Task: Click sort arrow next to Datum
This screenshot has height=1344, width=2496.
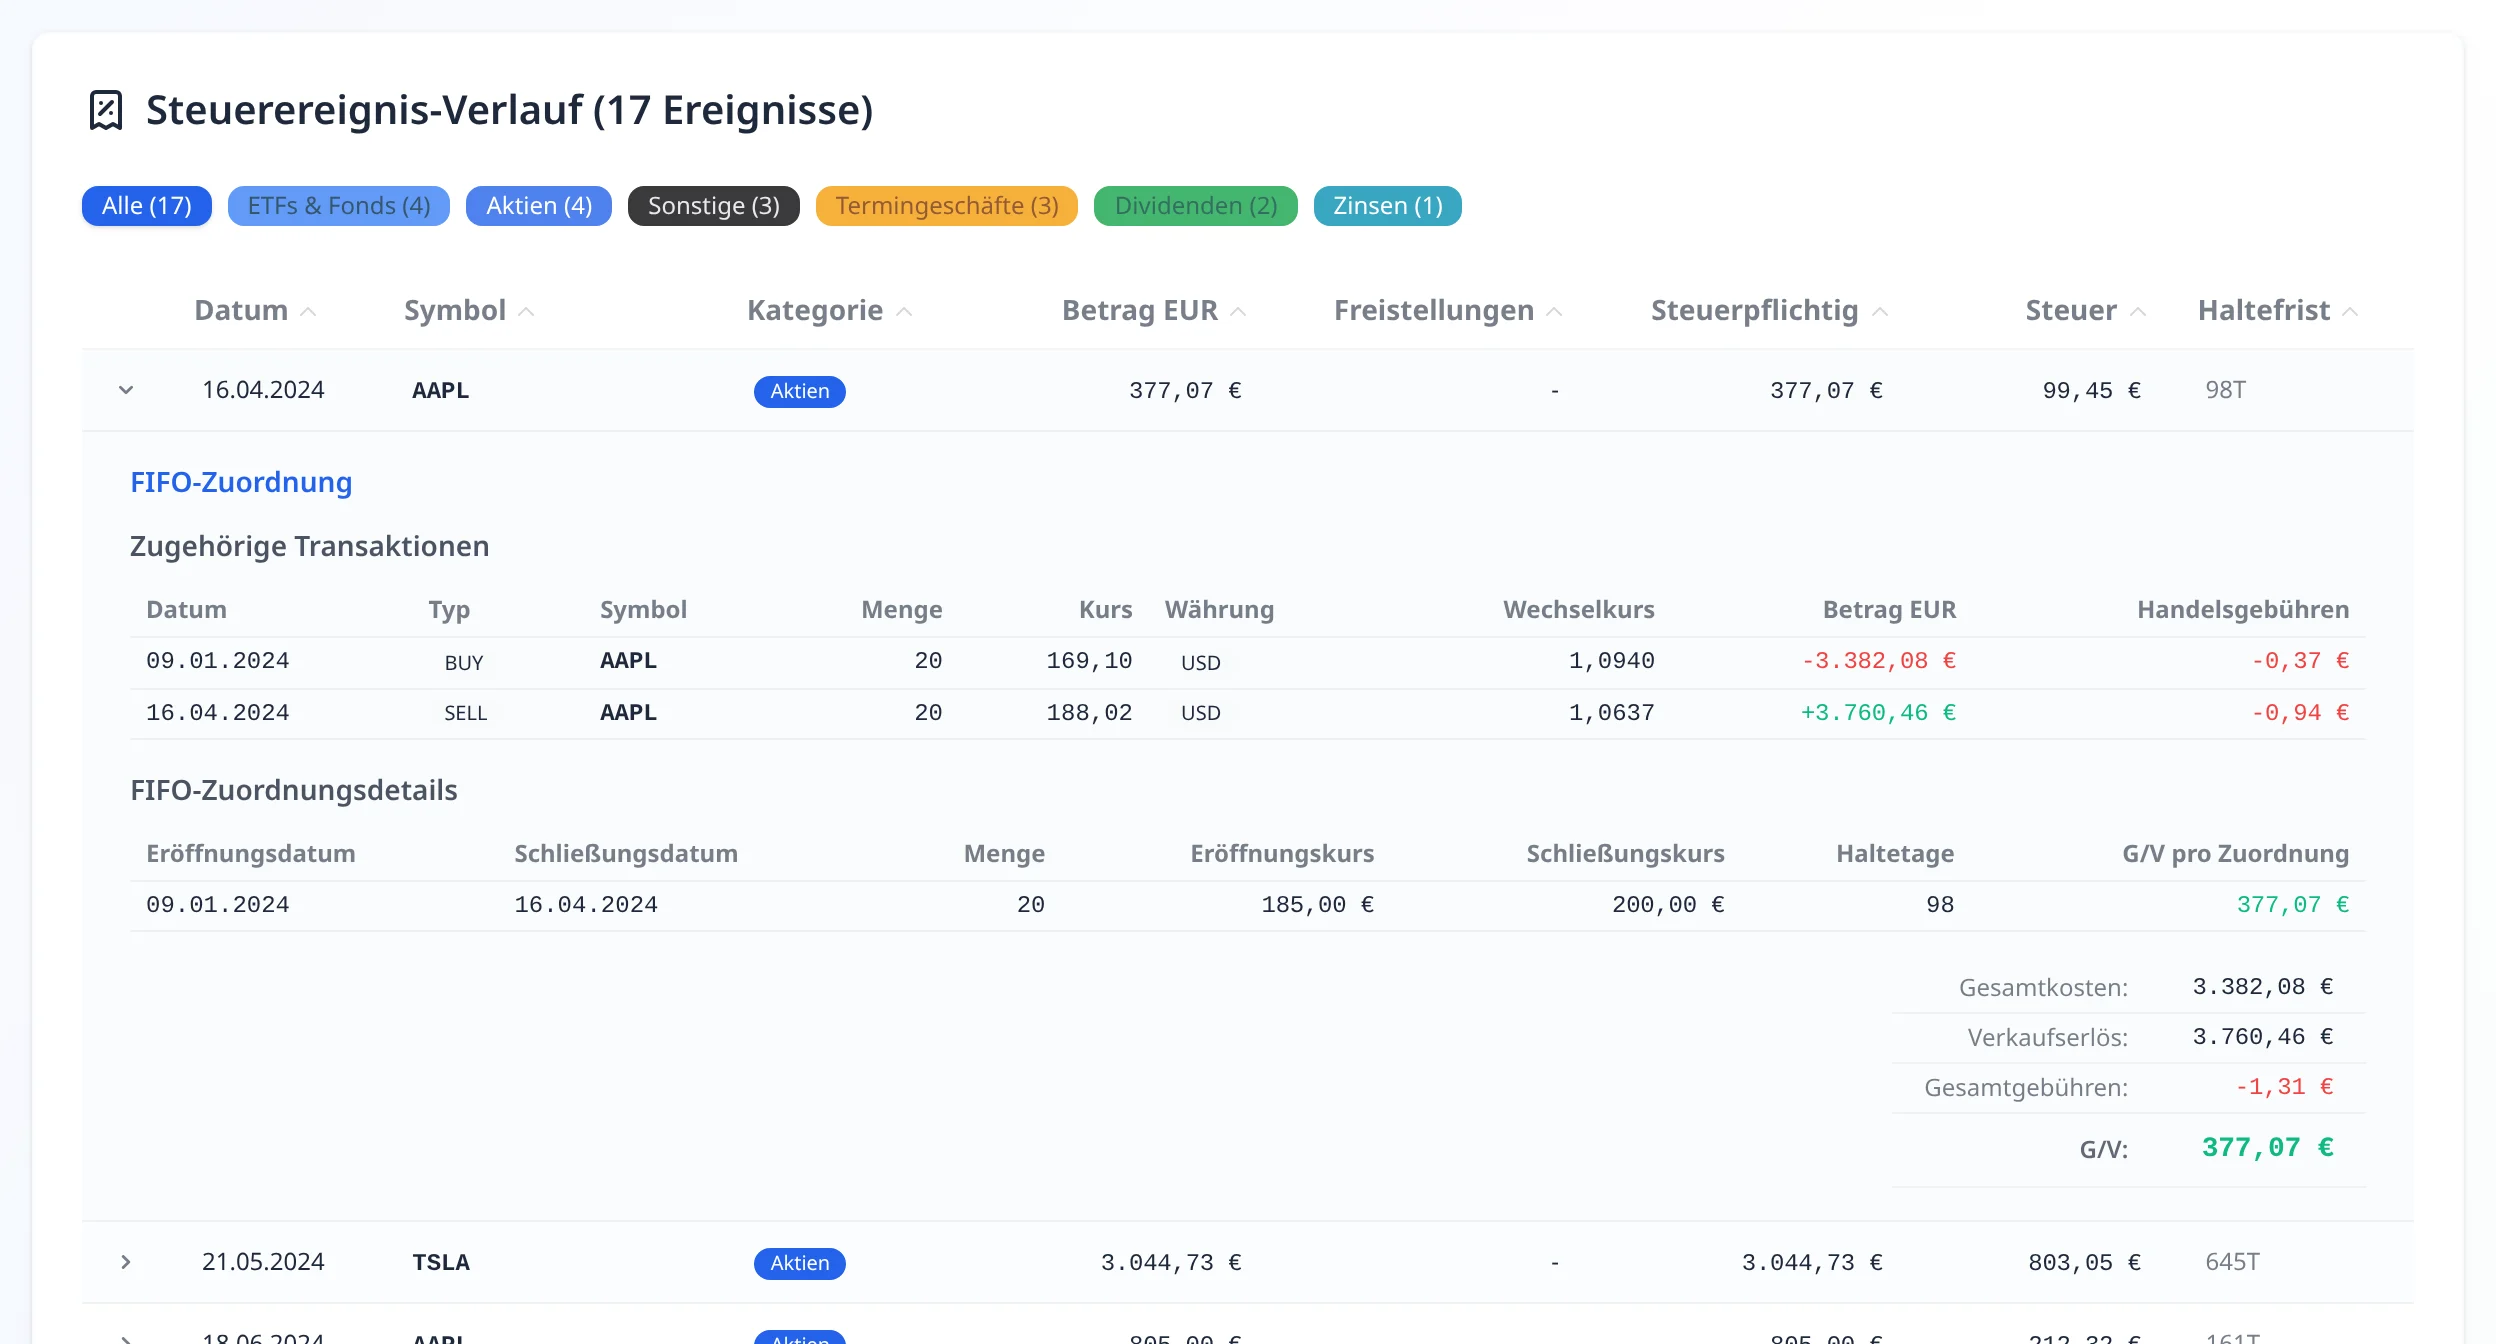Action: (x=308, y=312)
